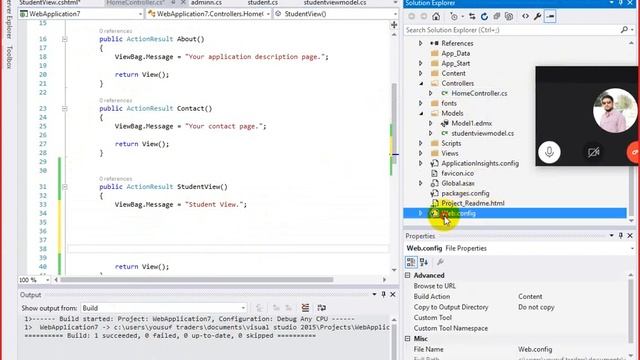This screenshot has height=360, width=640.
Task: Expand the References node
Action: pyautogui.click(x=420, y=43)
